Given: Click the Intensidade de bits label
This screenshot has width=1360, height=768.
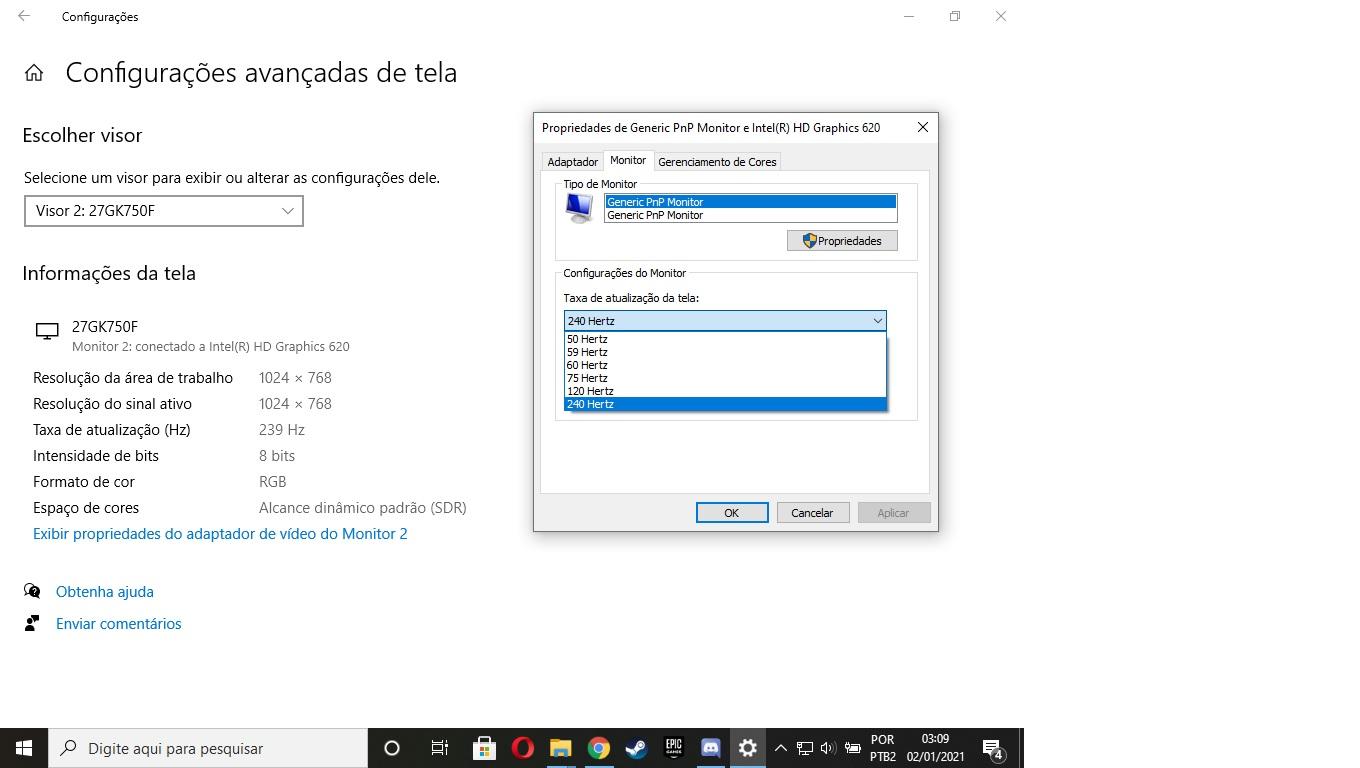Looking at the screenshot, I should (x=96, y=456).
